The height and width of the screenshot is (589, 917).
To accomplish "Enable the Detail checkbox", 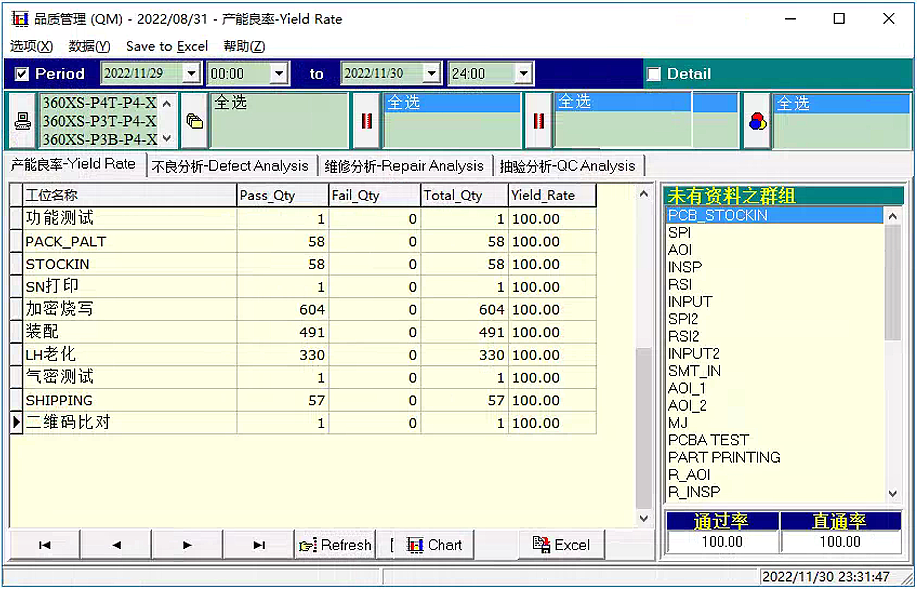I will click(x=654, y=74).
